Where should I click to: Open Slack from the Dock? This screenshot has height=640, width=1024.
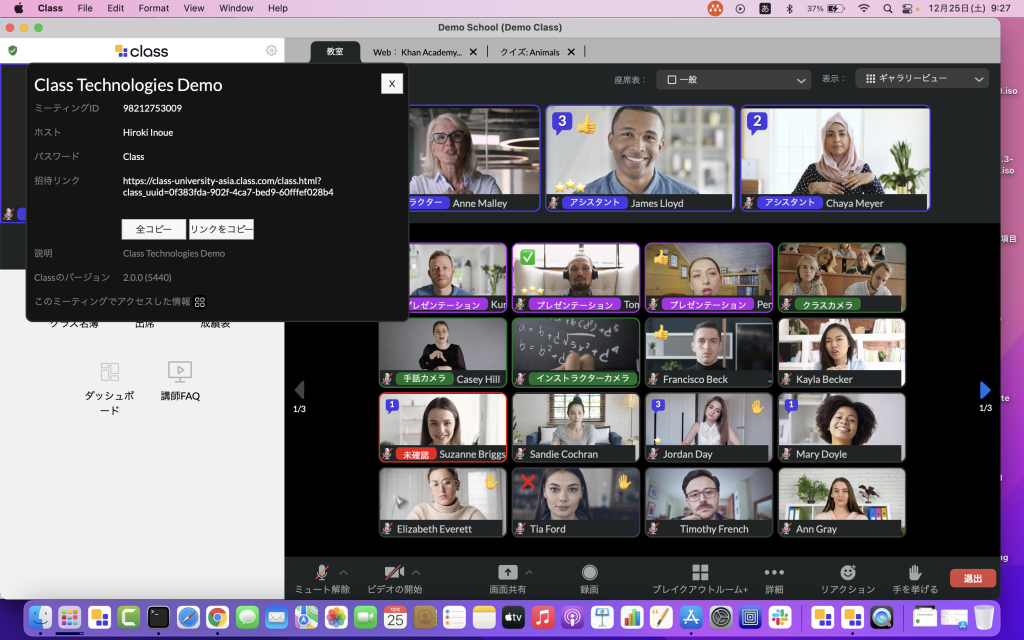coord(780,617)
